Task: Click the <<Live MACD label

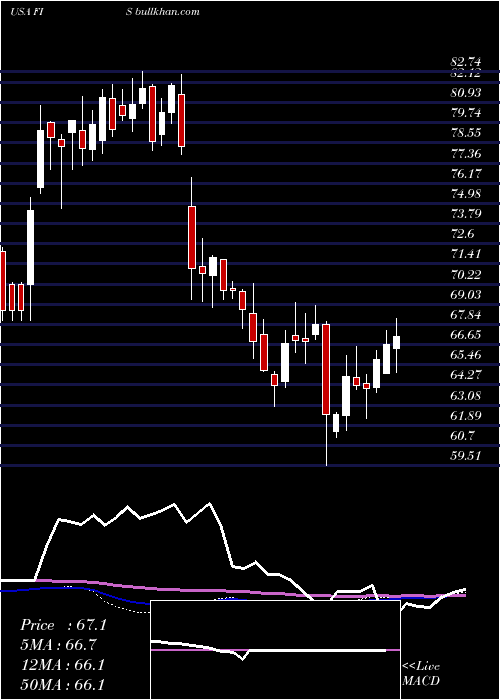Action: 421,674
